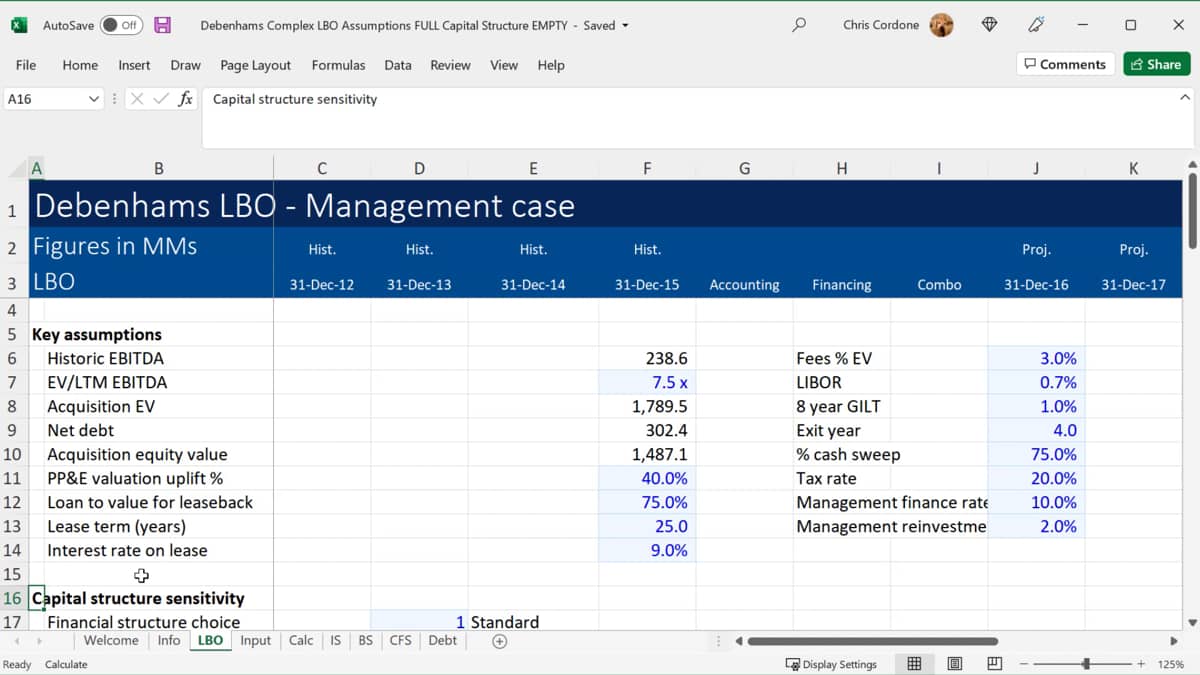The width and height of the screenshot is (1200, 675).
Task: Click the vertical scrollbar thumb
Action: (x=1191, y=210)
